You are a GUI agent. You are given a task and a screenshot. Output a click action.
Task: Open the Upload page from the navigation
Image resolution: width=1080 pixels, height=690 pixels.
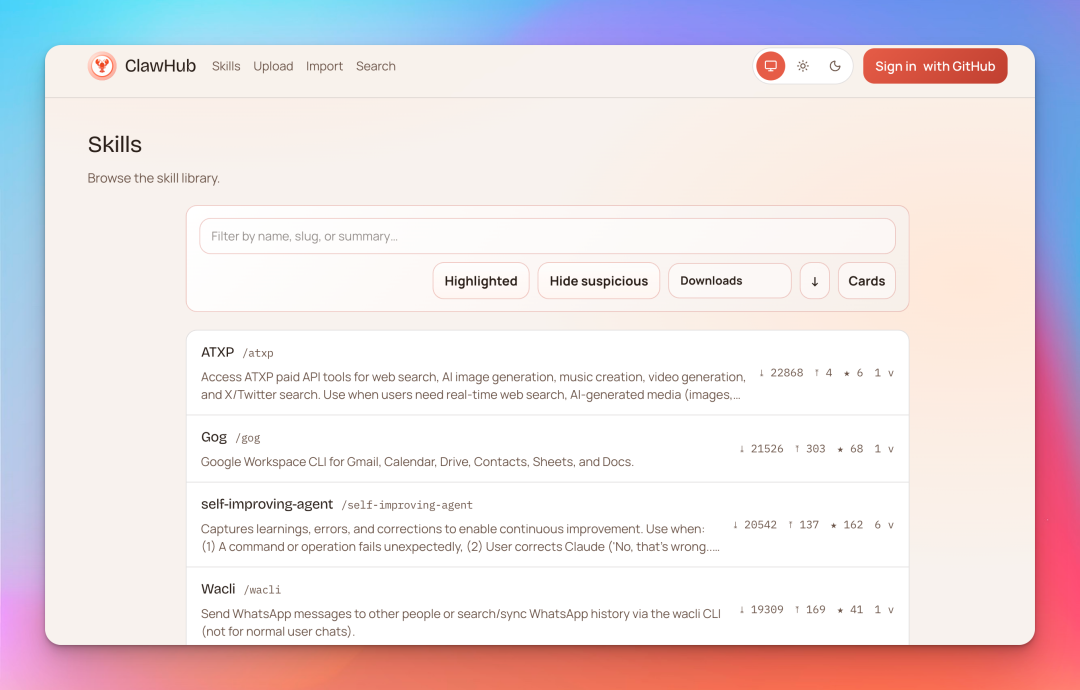[273, 66]
